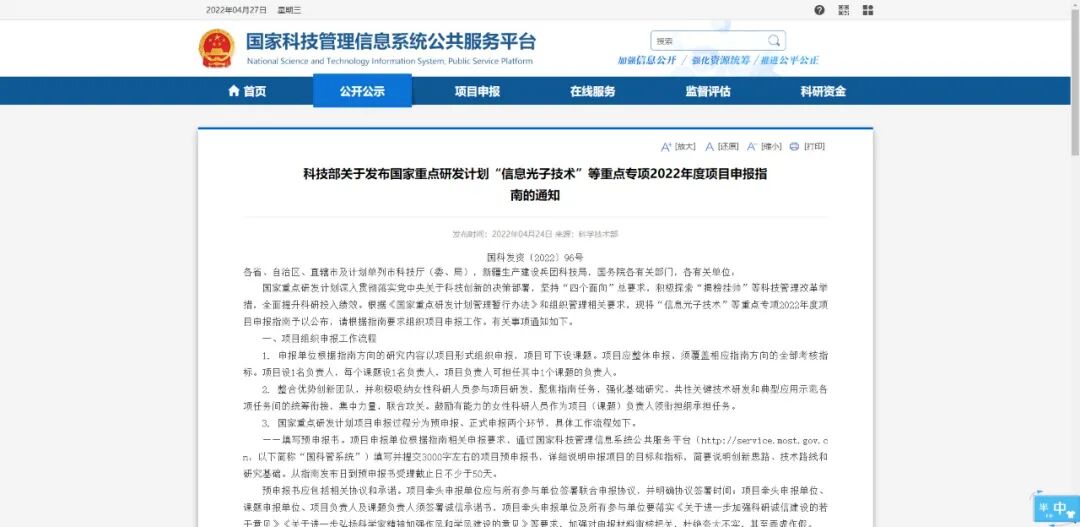This screenshot has height=527, width=1080.
Task: Click the article headline 科技部关于发布国家重点研发计划
Action: [535, 185]
